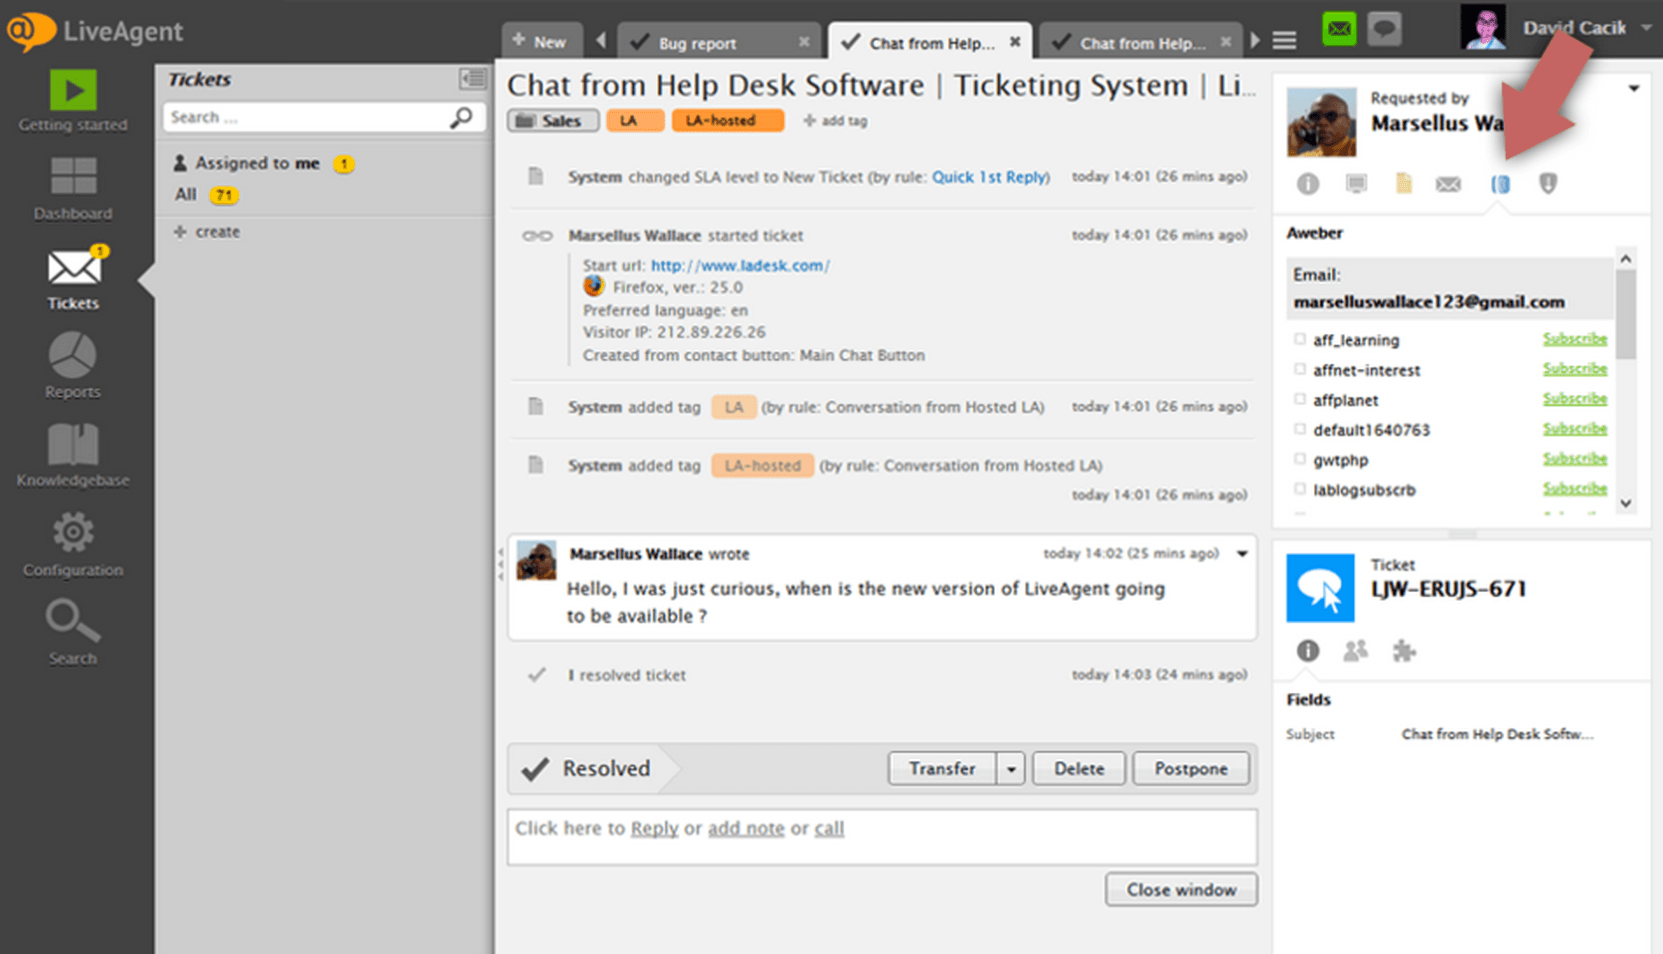Click the Delete button
This screenshot has height=954, width=1663.
click(x=1079, y=769)
